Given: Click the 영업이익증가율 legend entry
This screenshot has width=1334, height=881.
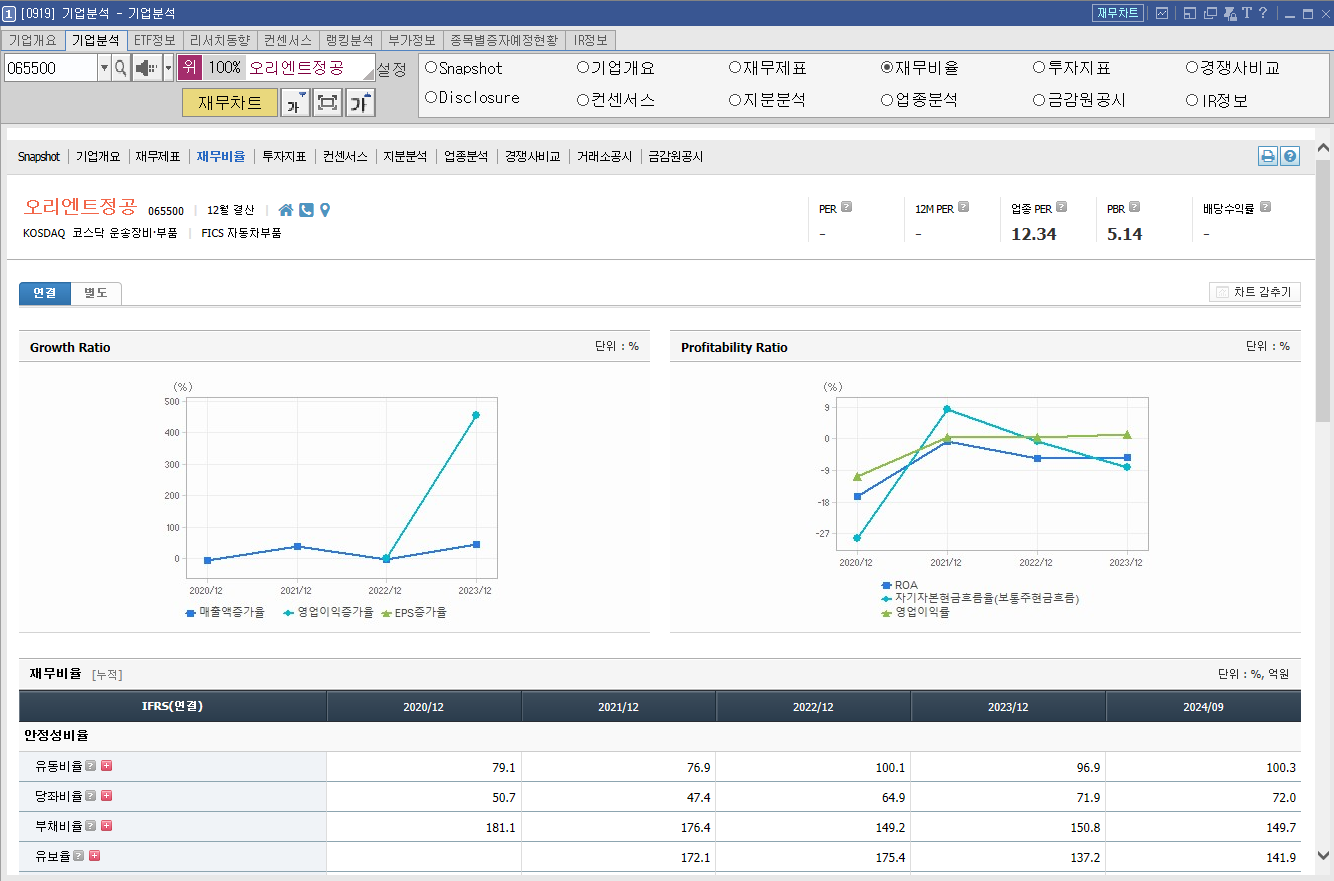Looking at the screenshot, I should (328, 612).
